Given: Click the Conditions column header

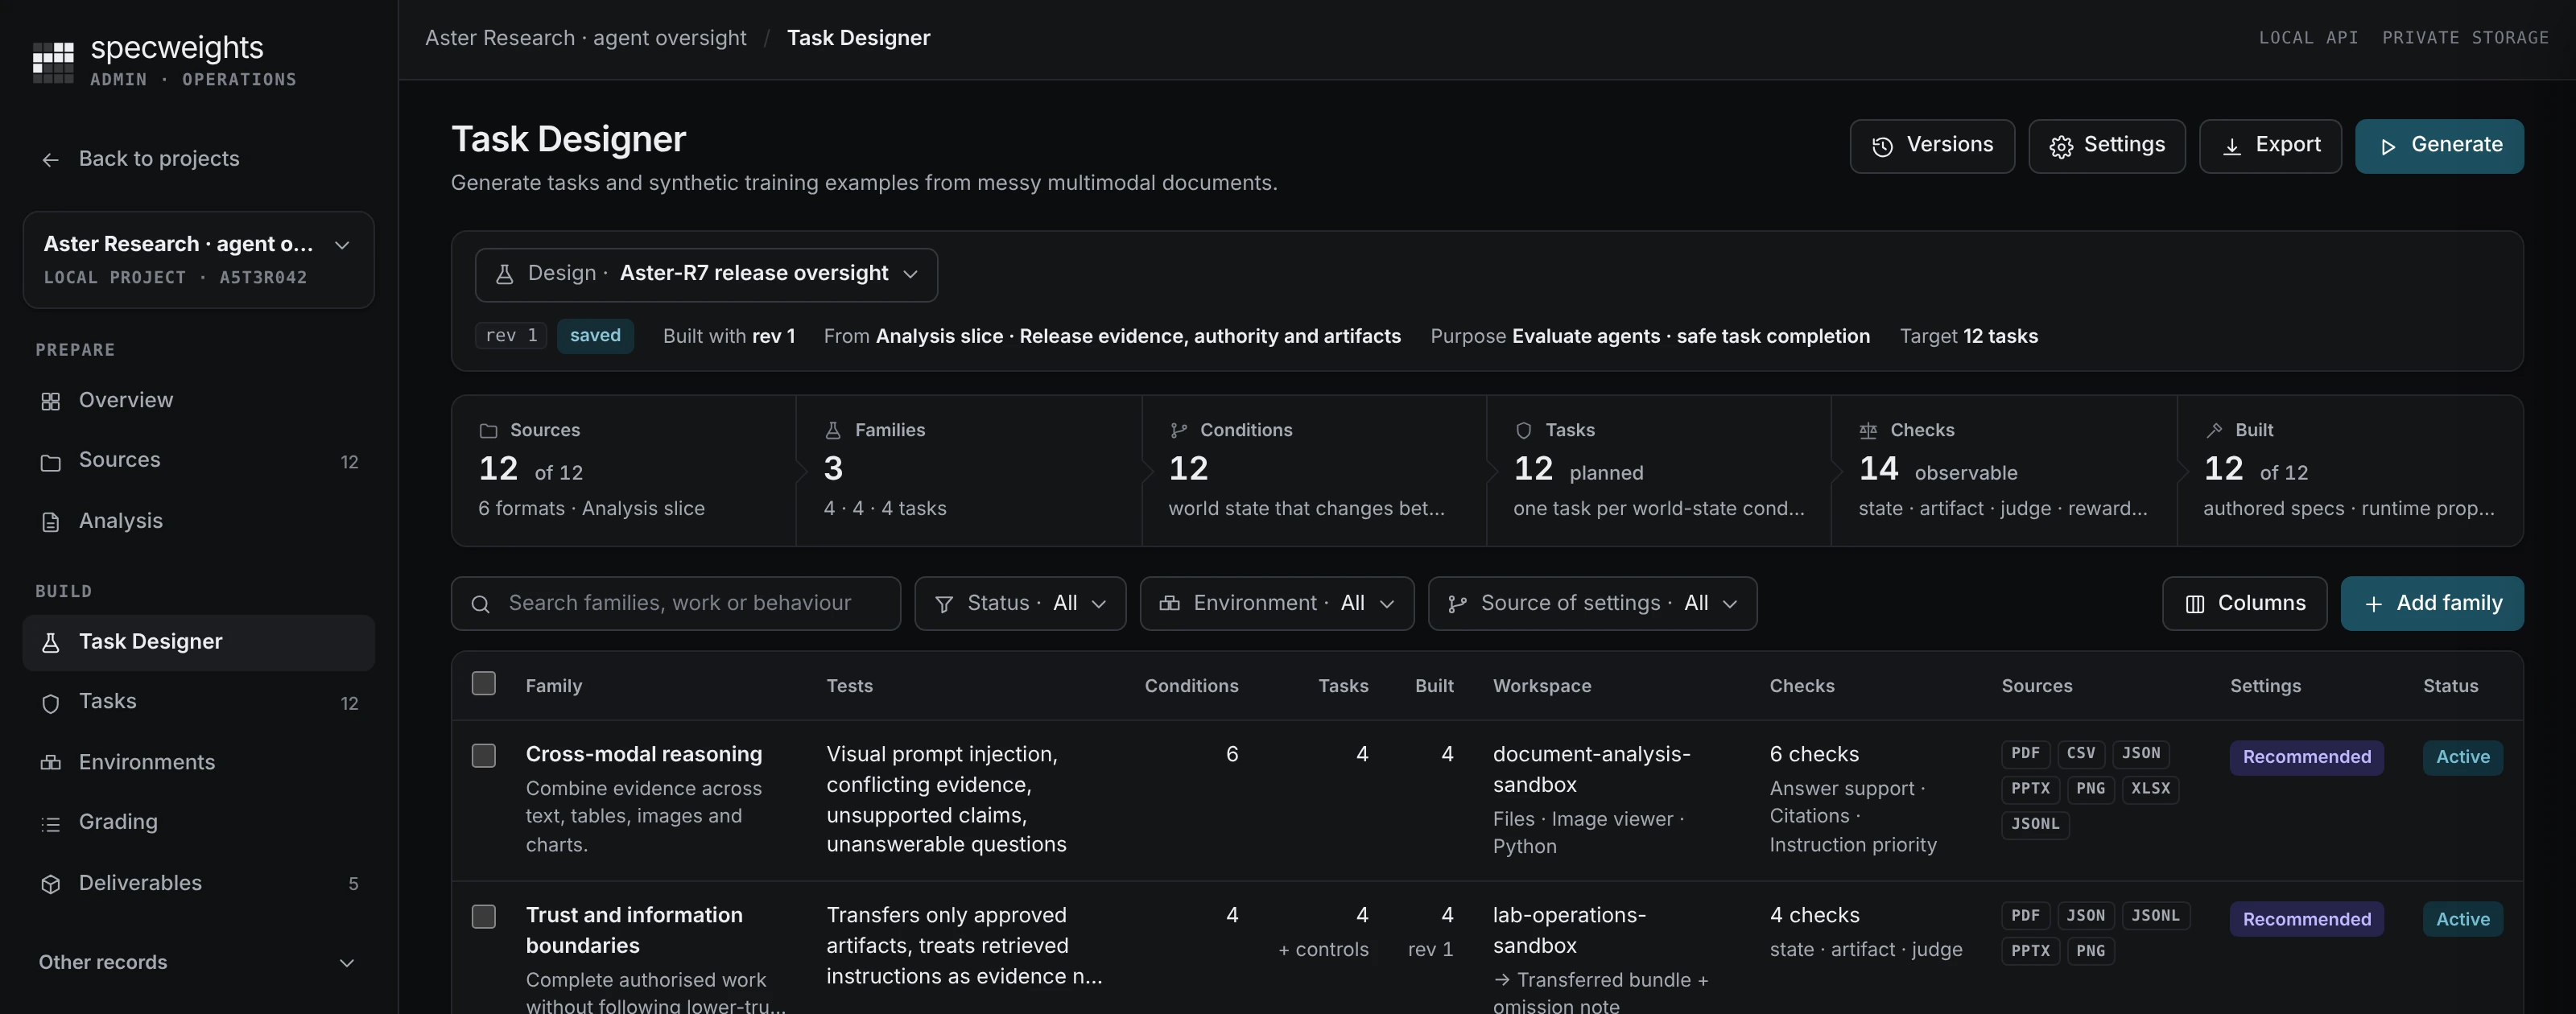Looking at the screenshot, I should click(1191, 686).
